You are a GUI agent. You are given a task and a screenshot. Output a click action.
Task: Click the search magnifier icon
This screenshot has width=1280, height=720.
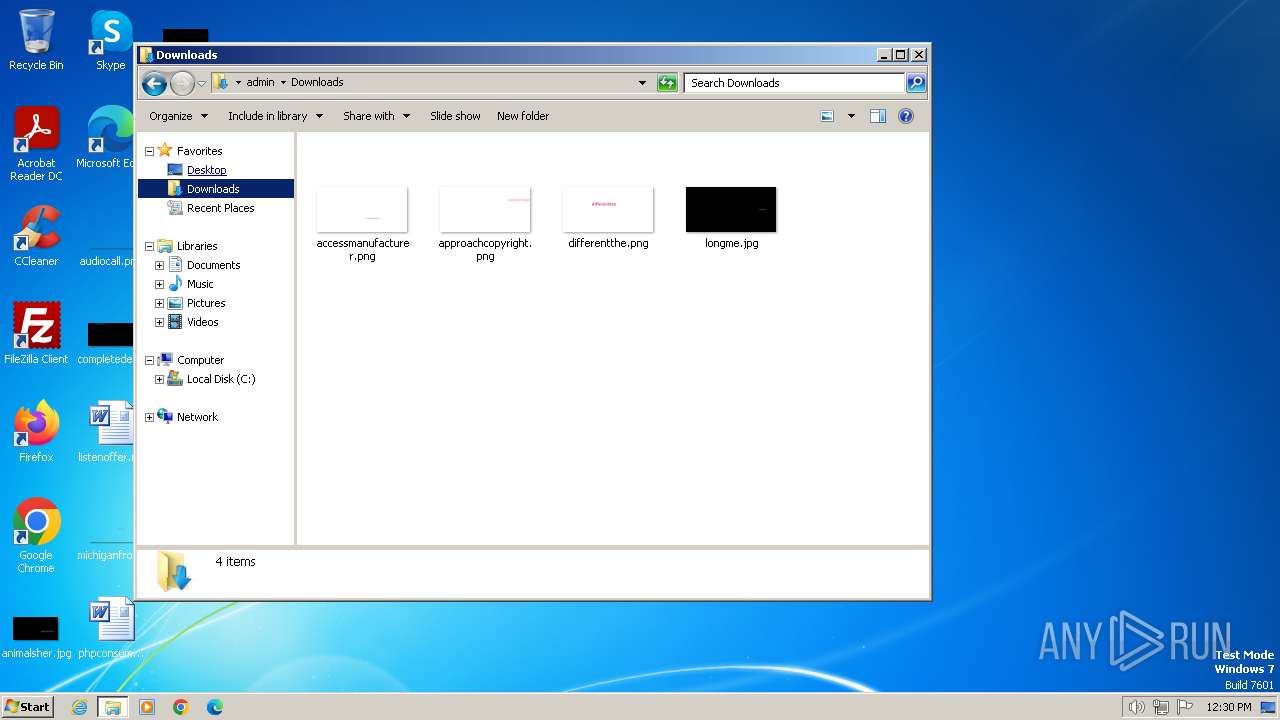point(915,83)
